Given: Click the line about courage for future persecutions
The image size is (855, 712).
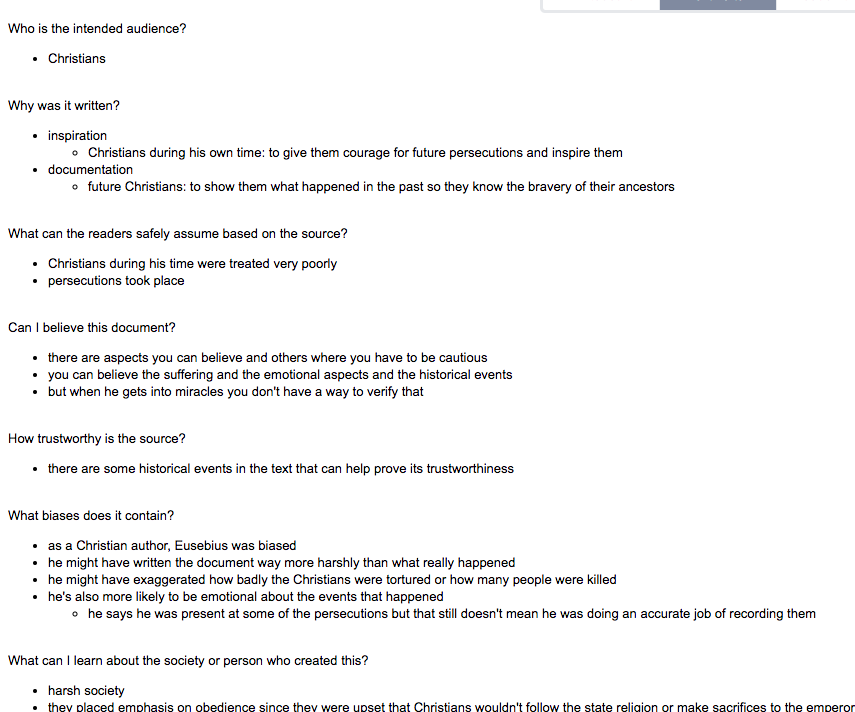Looking at the screenshot, I should pyautogui.click(x=355, y=153).
